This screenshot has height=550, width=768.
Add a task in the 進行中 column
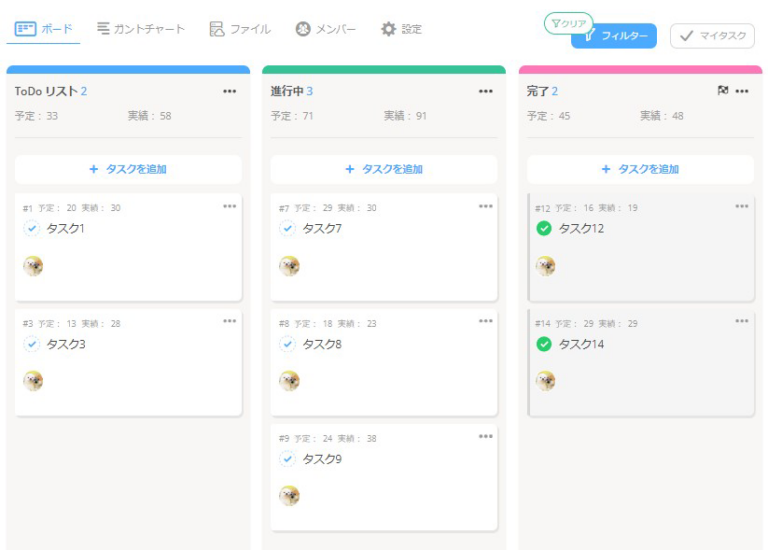point(384,169)
